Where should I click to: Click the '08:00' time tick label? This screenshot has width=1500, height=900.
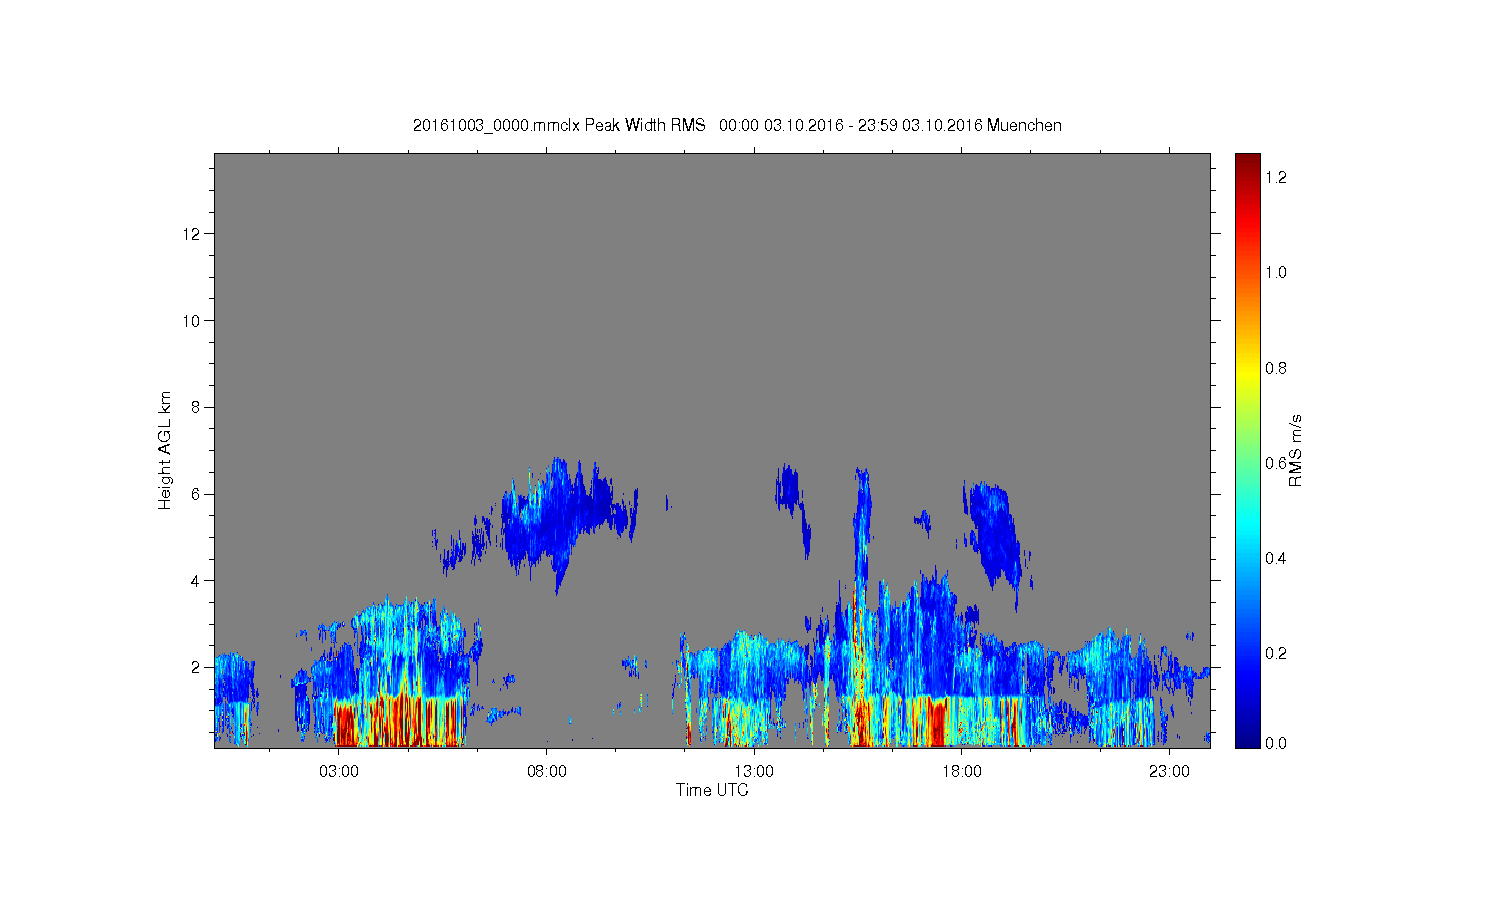tap(546, 772)
